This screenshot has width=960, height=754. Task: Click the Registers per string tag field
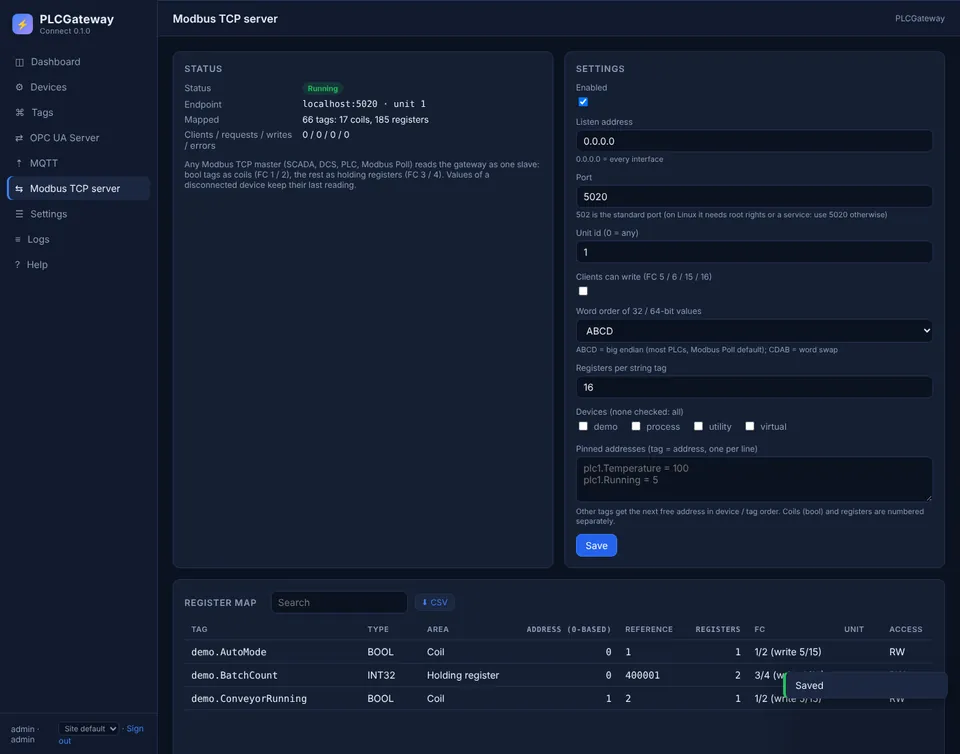click(754, 387)
